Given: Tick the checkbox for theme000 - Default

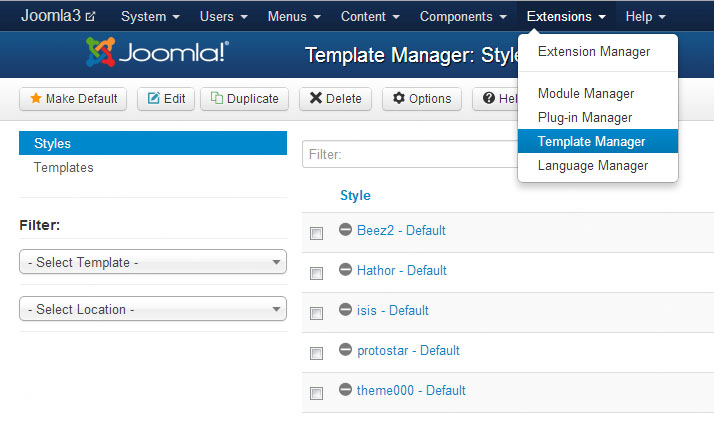Looking at the screenshot, I should (316, 394).
